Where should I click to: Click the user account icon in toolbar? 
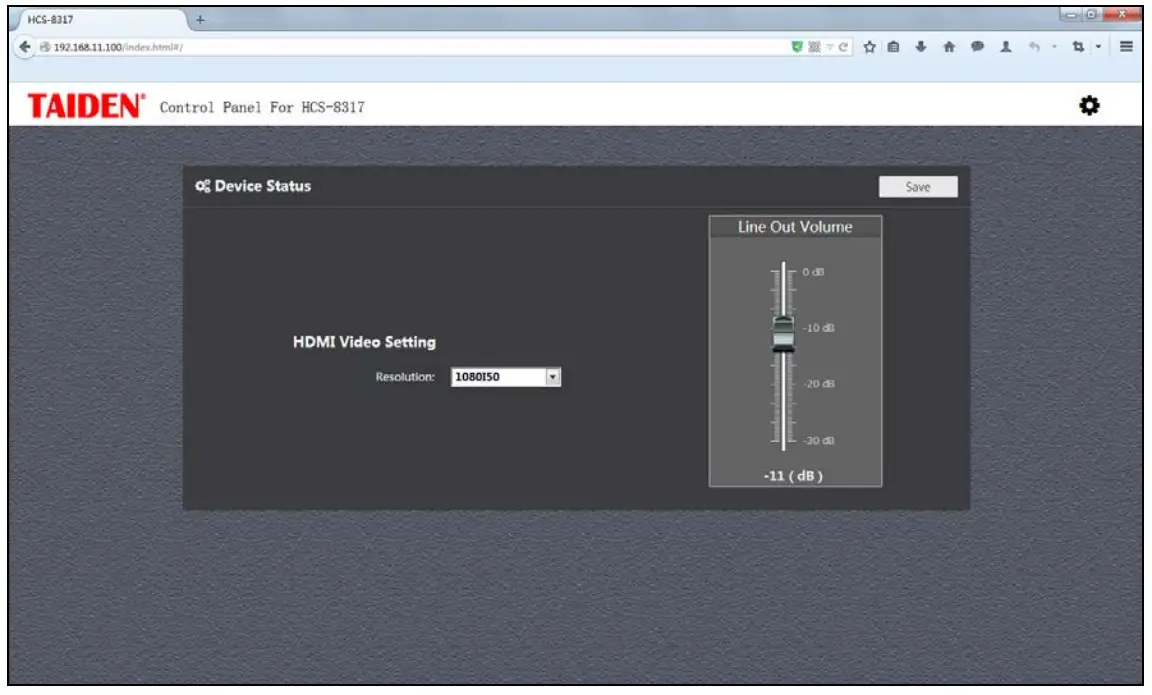point(1007,46)
